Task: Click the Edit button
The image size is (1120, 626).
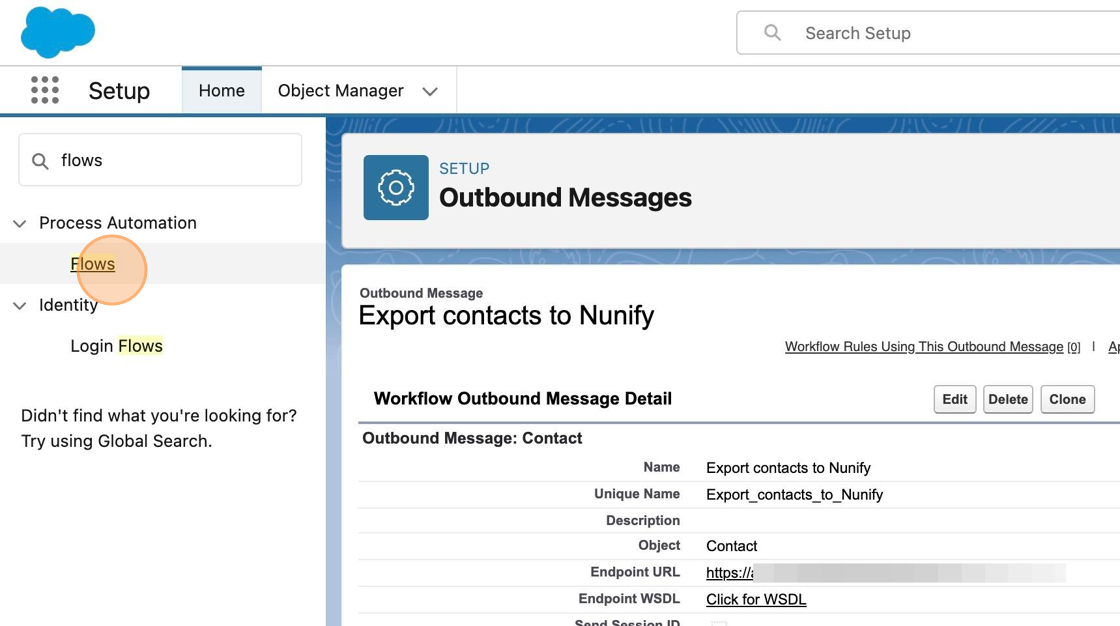Action: pyautogui.click(x=954, y=399)
